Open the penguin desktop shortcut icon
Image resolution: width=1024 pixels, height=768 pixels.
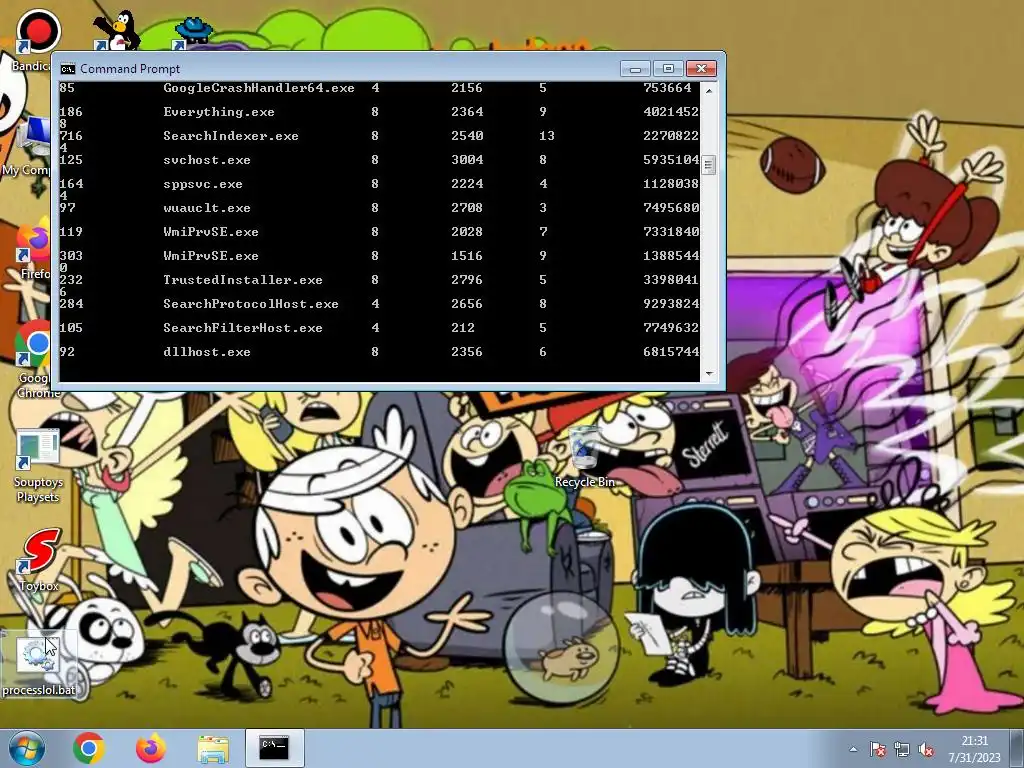pos(116,30)
